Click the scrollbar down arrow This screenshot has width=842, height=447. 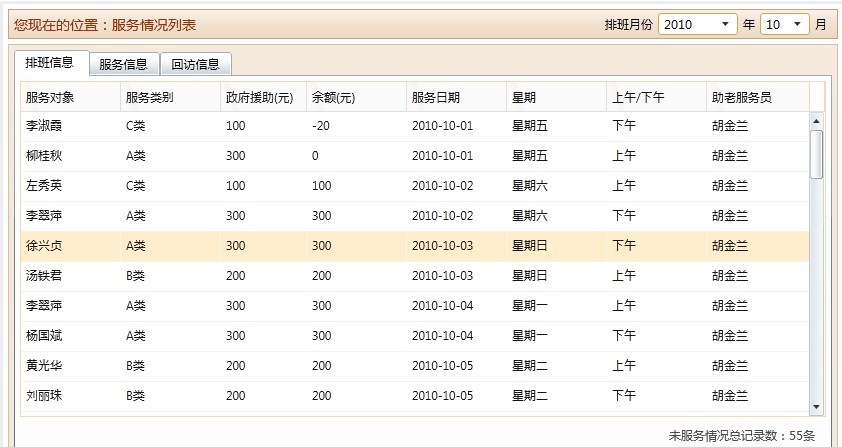816,406
